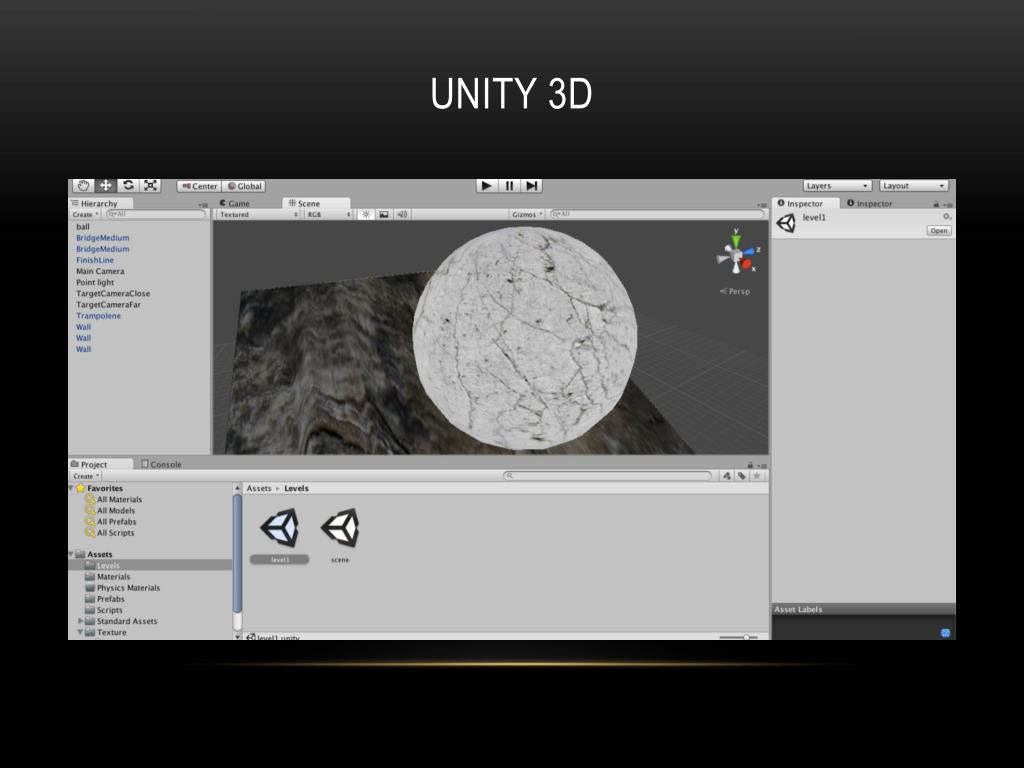Click the Project folder tree scrollbar
This screenshot has width=1024, height=768.
(x=238, y=555)
